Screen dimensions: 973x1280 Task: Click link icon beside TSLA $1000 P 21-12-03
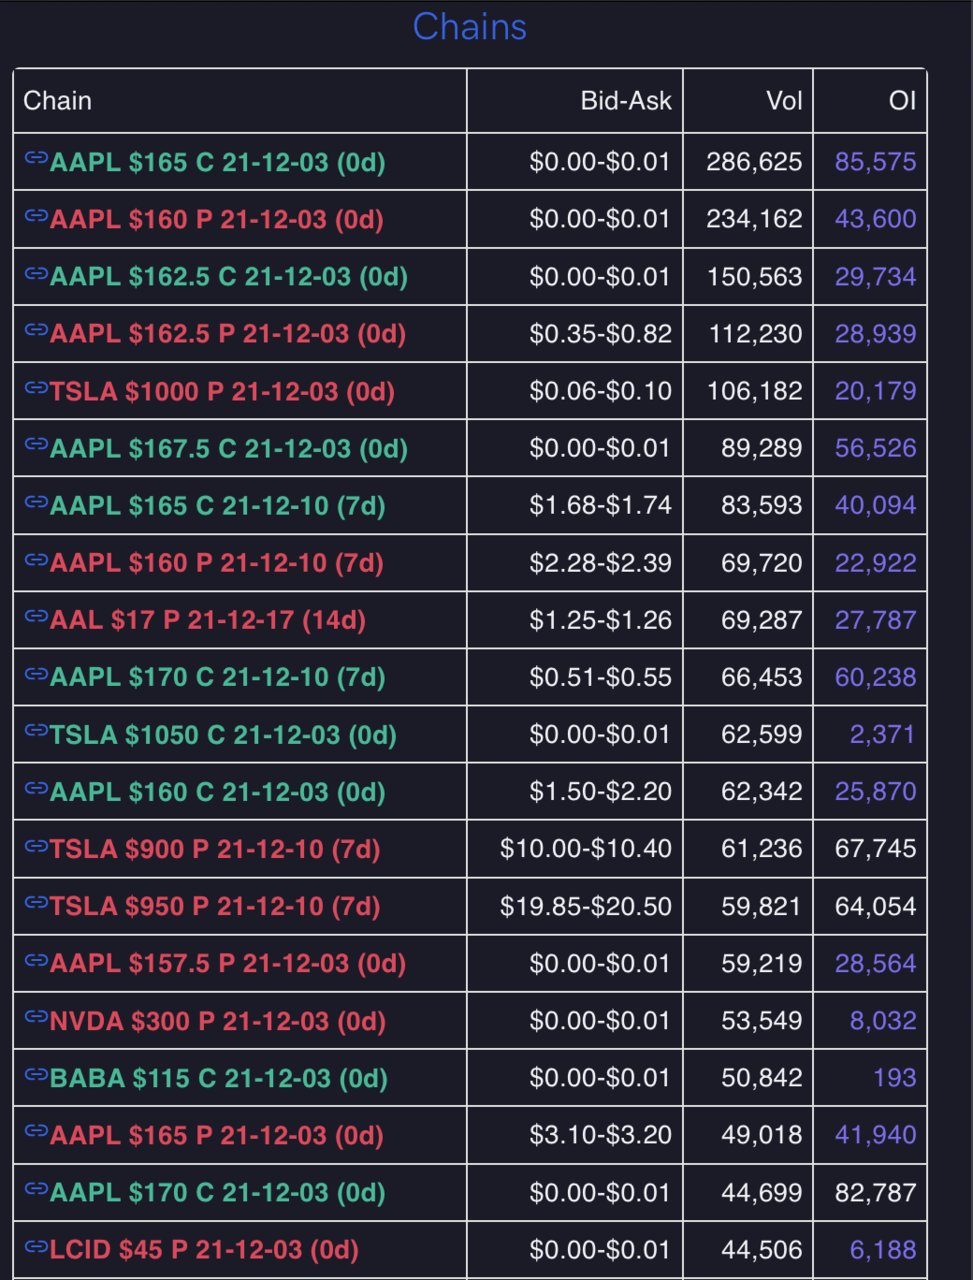point(36,387)
